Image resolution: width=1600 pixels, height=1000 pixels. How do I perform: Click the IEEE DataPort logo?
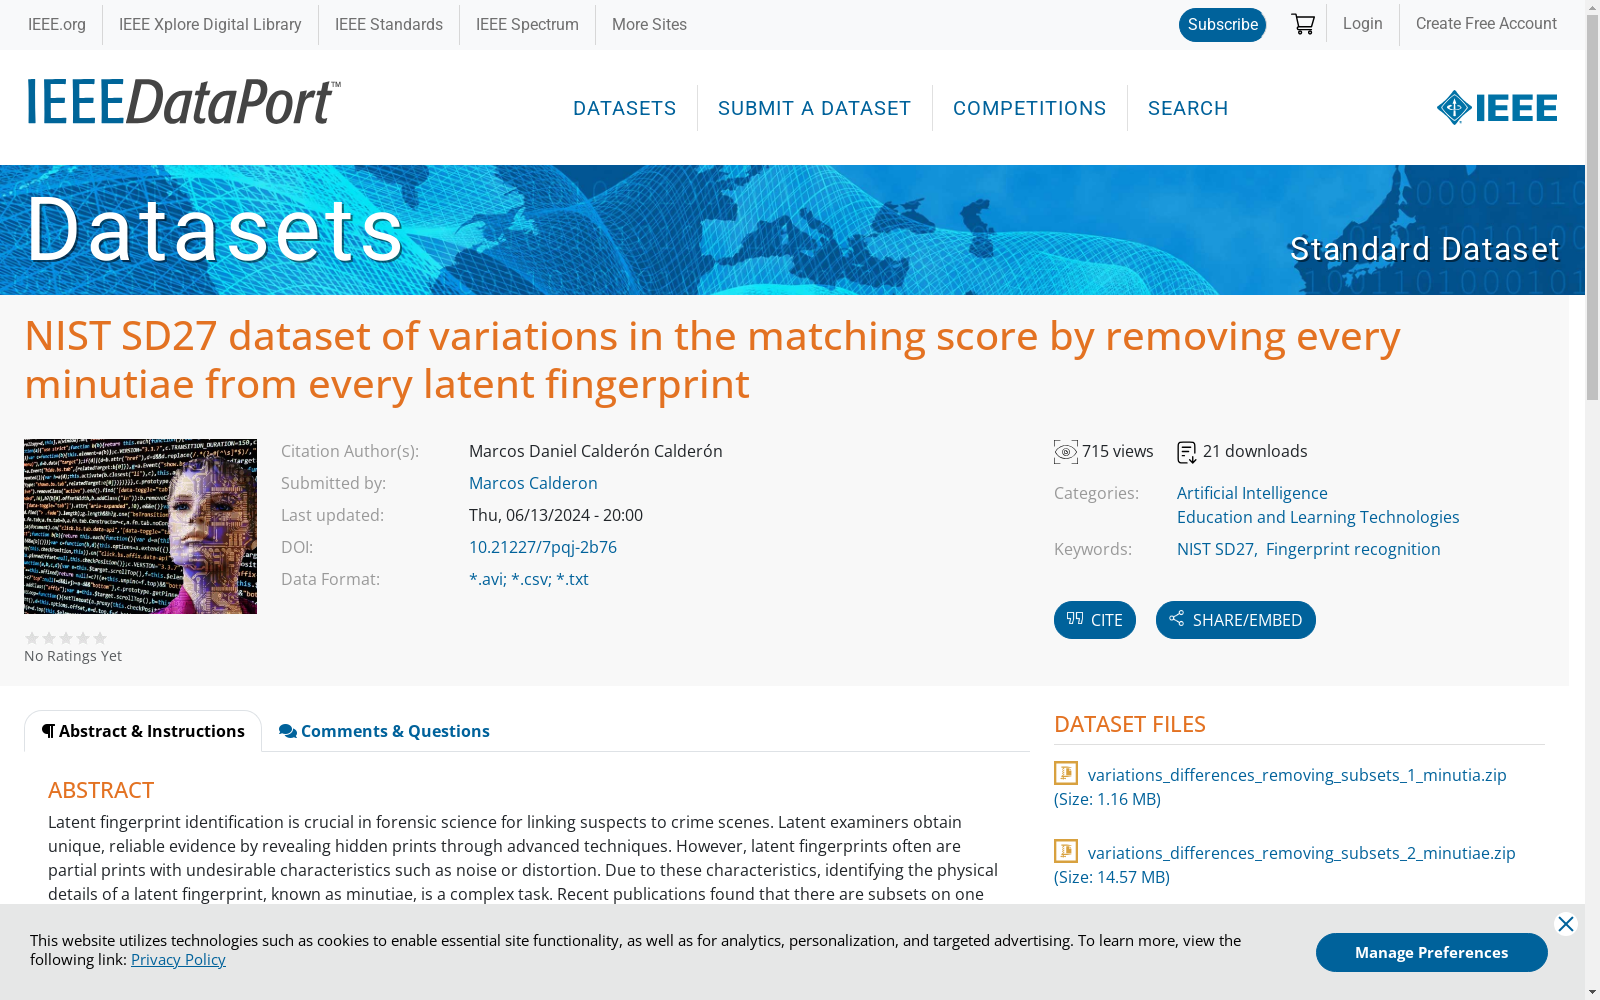(x=184, y=102)
